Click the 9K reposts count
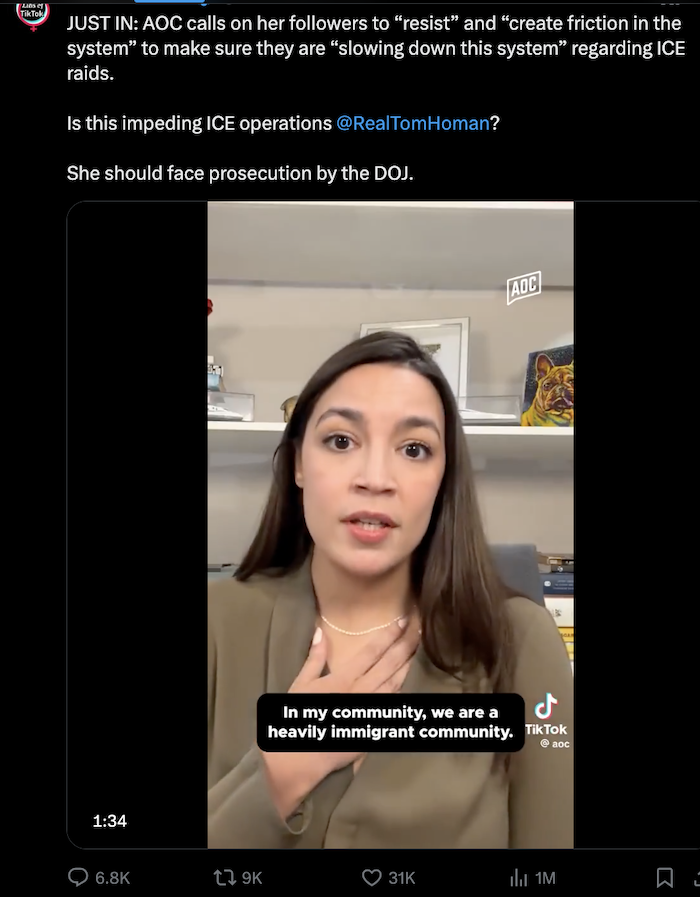 (x=252, y=878)
